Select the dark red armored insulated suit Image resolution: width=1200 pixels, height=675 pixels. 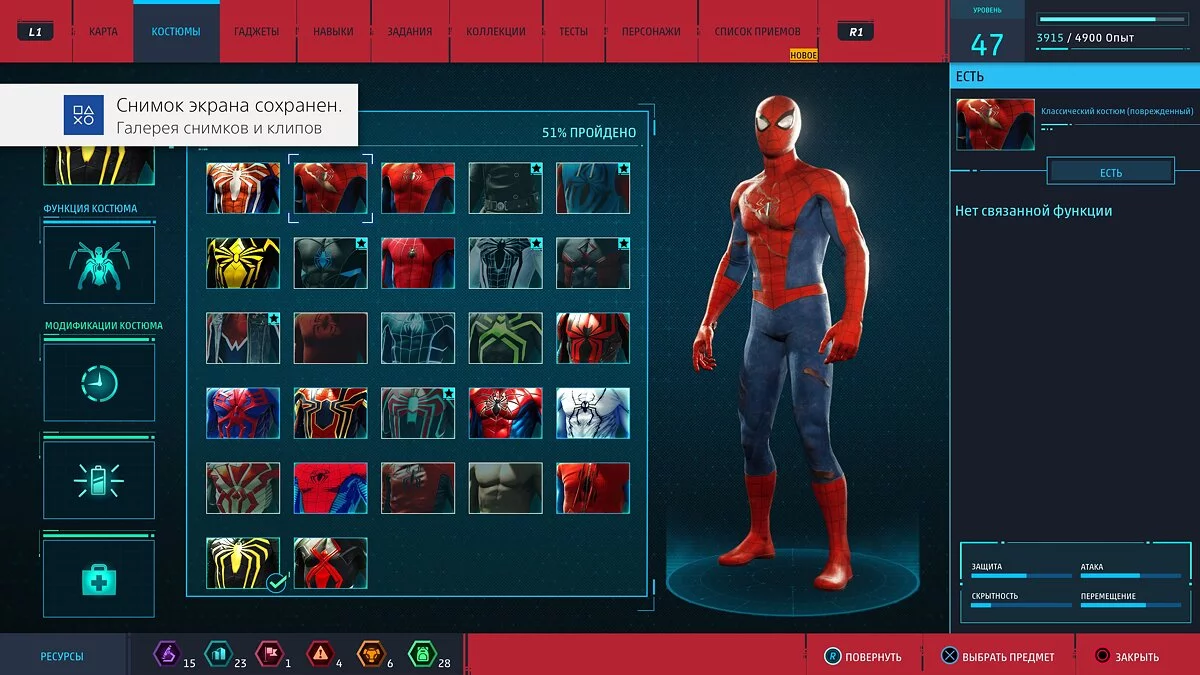coord(593,263)
